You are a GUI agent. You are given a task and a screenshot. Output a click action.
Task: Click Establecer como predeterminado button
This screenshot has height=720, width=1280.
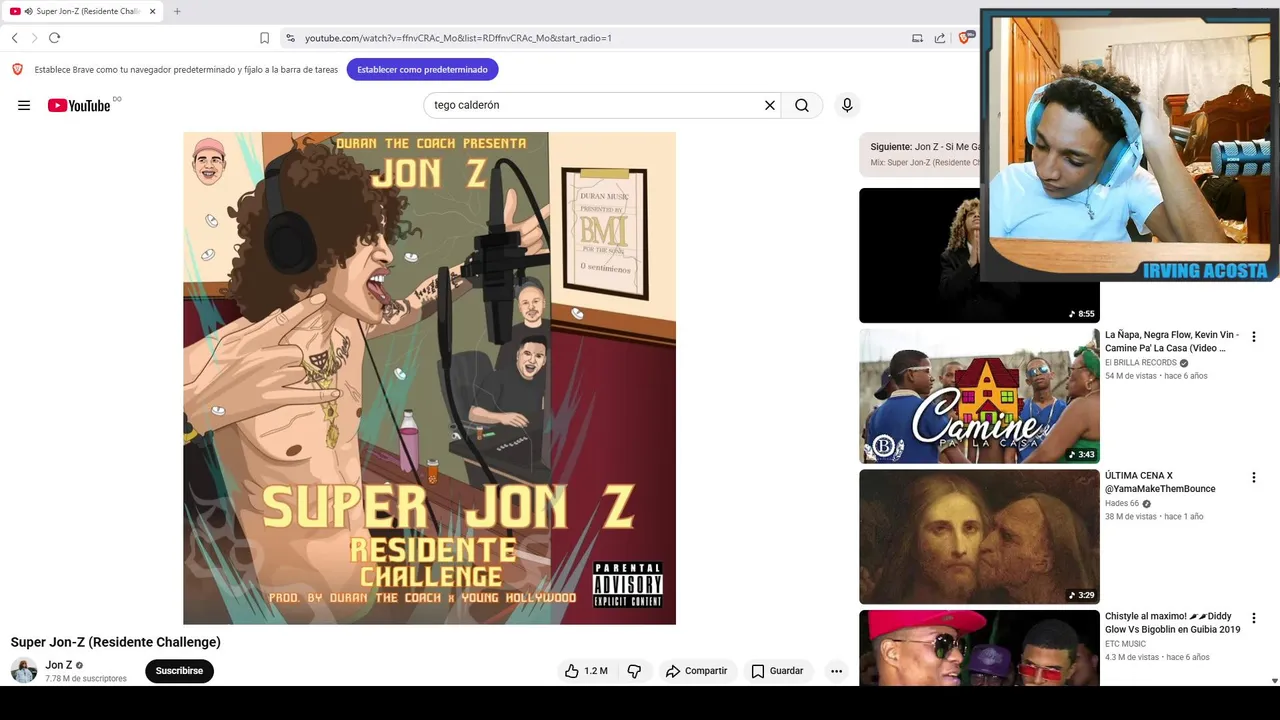[x=423, y=69]
